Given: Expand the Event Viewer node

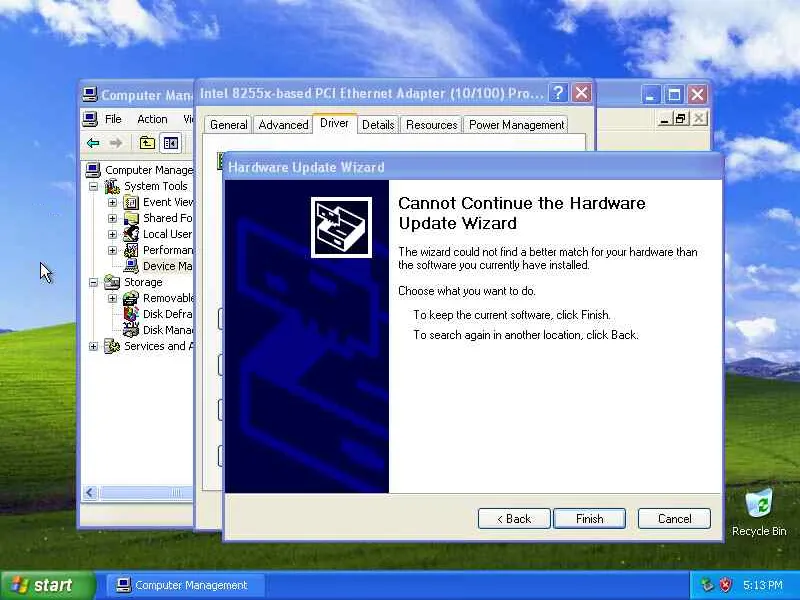Looking at the screenshot, I should (112, 203).
